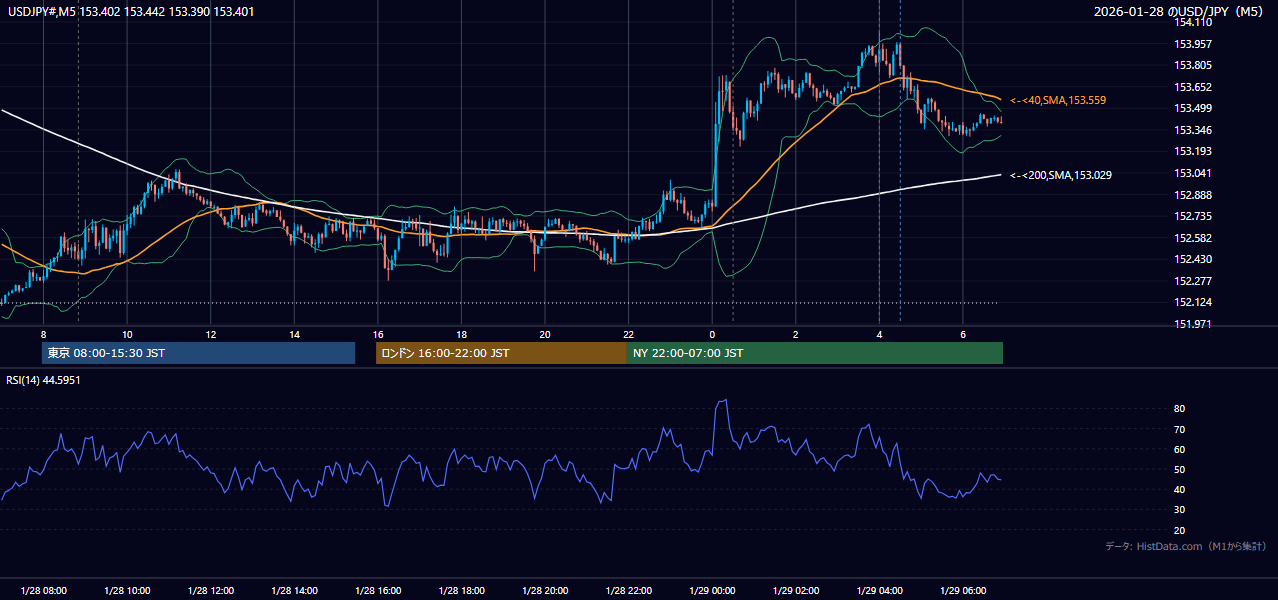This screenshot has width=1278, height=600.
Task: Click bottom time label 1/29 06:00
Action: pyautogui.click(x=962, y=591)
